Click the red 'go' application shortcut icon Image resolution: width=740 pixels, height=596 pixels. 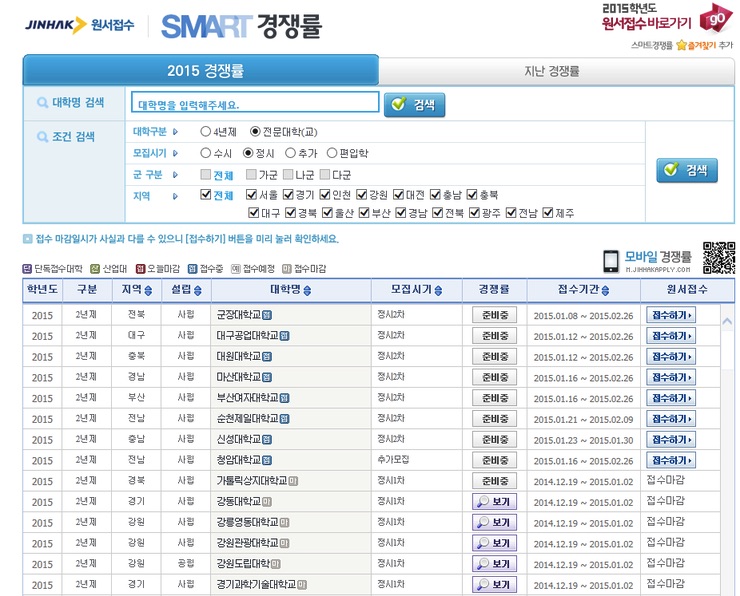point(714,20)
